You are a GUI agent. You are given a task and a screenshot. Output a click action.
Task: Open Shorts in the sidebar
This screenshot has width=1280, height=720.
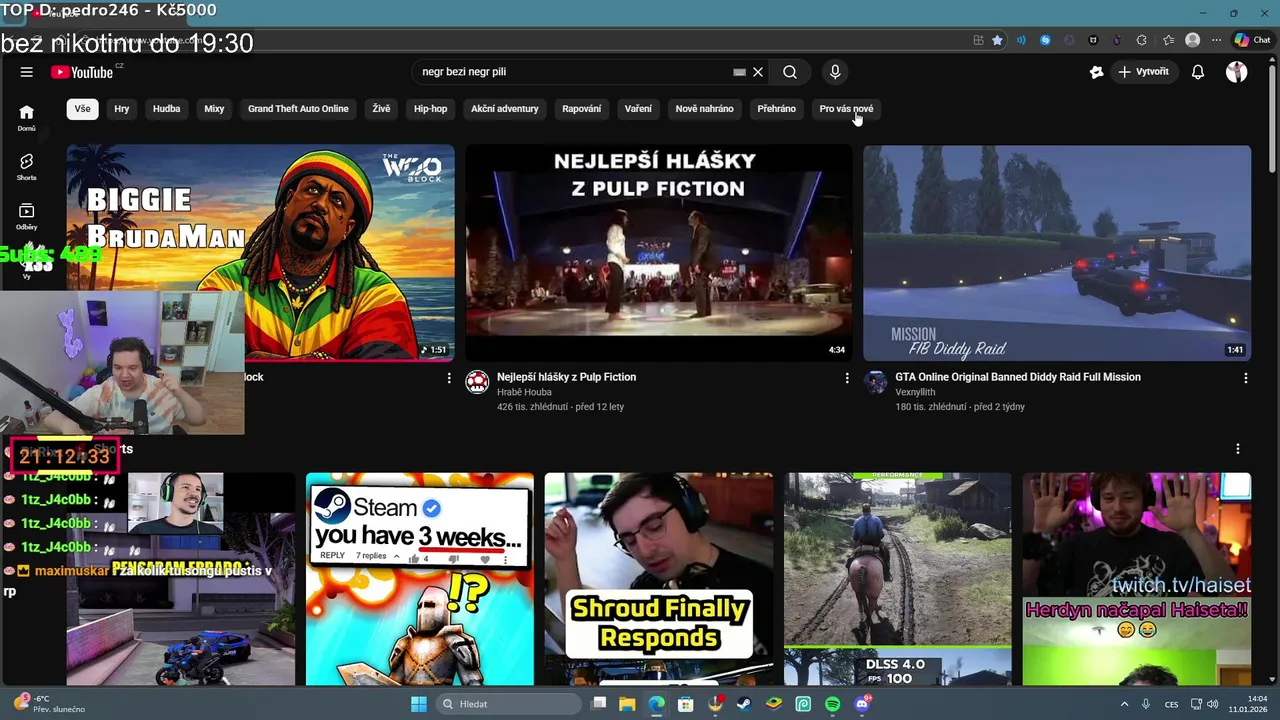pos(27,167)
